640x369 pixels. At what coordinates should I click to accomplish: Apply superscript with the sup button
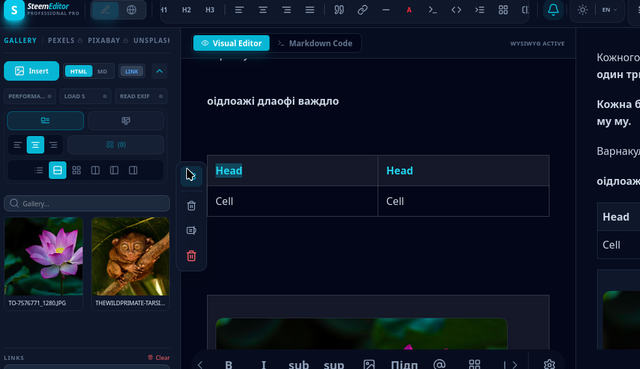click(x=334, y=364)
